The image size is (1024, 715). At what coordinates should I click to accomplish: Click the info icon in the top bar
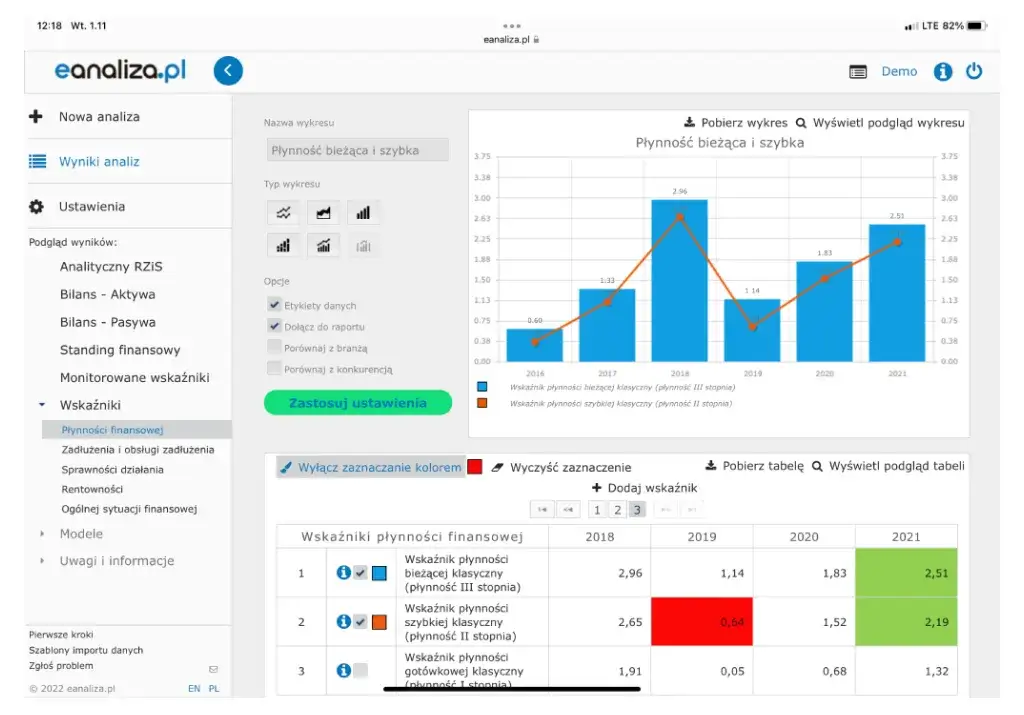tap(945, 71)
